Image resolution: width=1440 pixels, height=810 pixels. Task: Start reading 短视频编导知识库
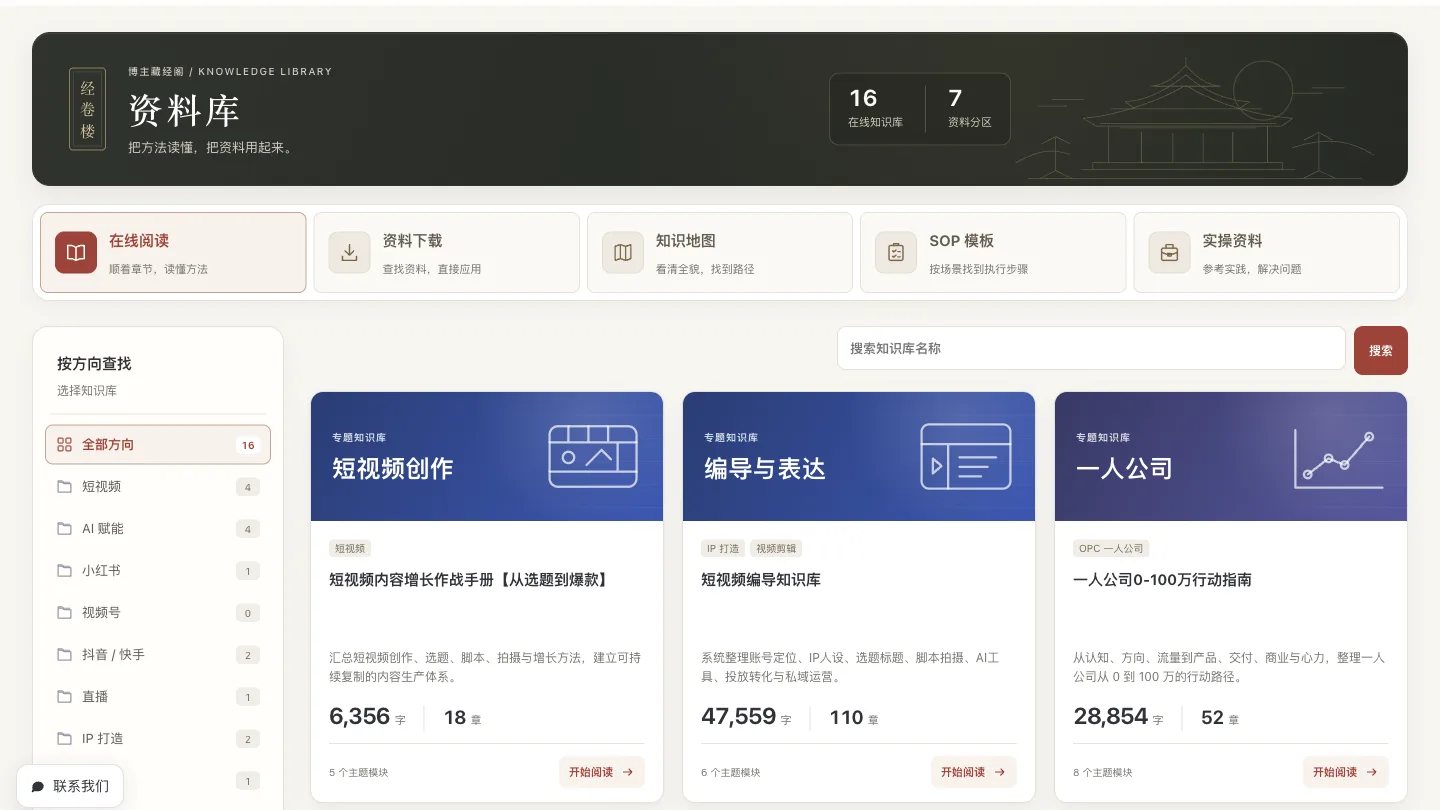(973, 772)
